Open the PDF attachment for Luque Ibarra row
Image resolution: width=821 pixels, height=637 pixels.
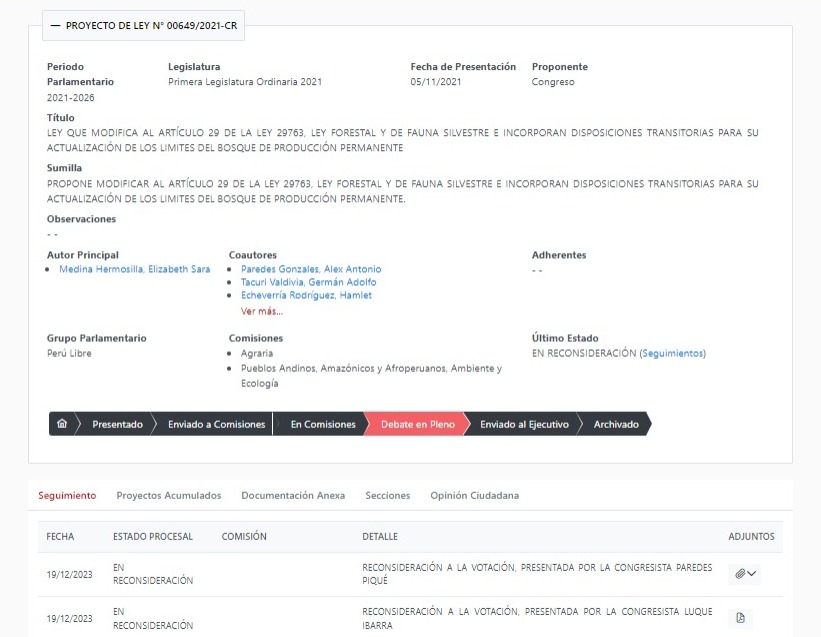[x=740, y=617]
